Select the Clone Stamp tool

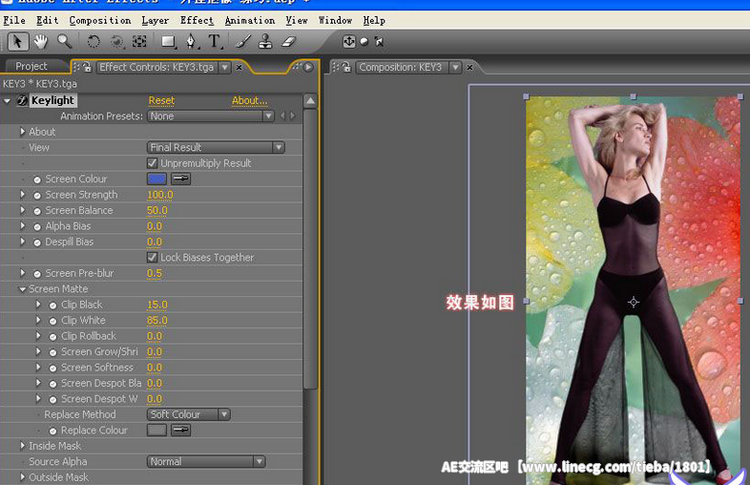[x=265, y=42]
